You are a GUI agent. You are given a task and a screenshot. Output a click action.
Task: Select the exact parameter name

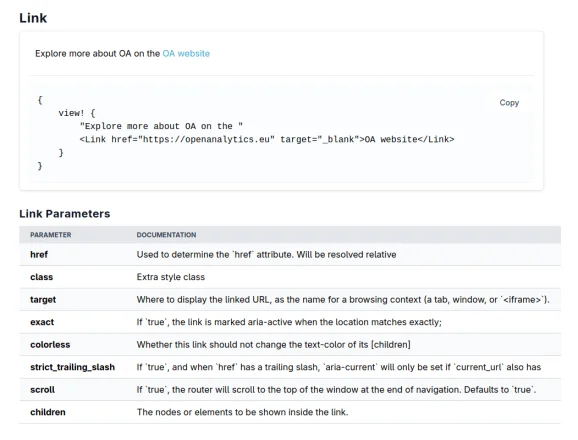[42, 322]
